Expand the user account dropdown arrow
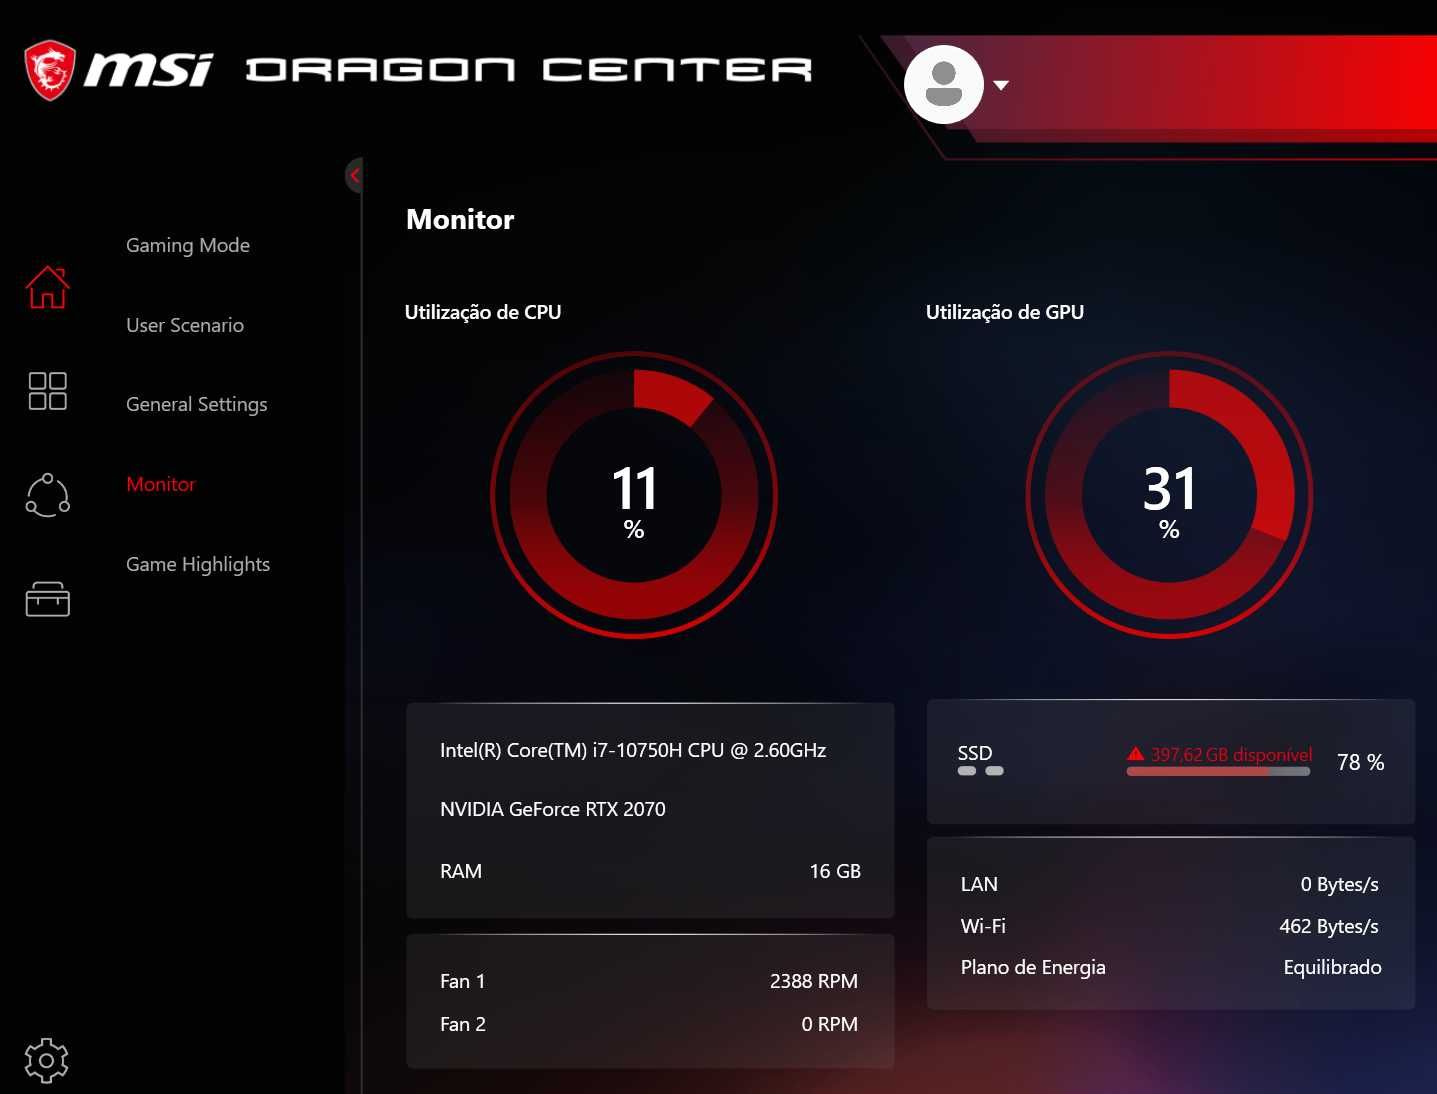 [1001, 85]
